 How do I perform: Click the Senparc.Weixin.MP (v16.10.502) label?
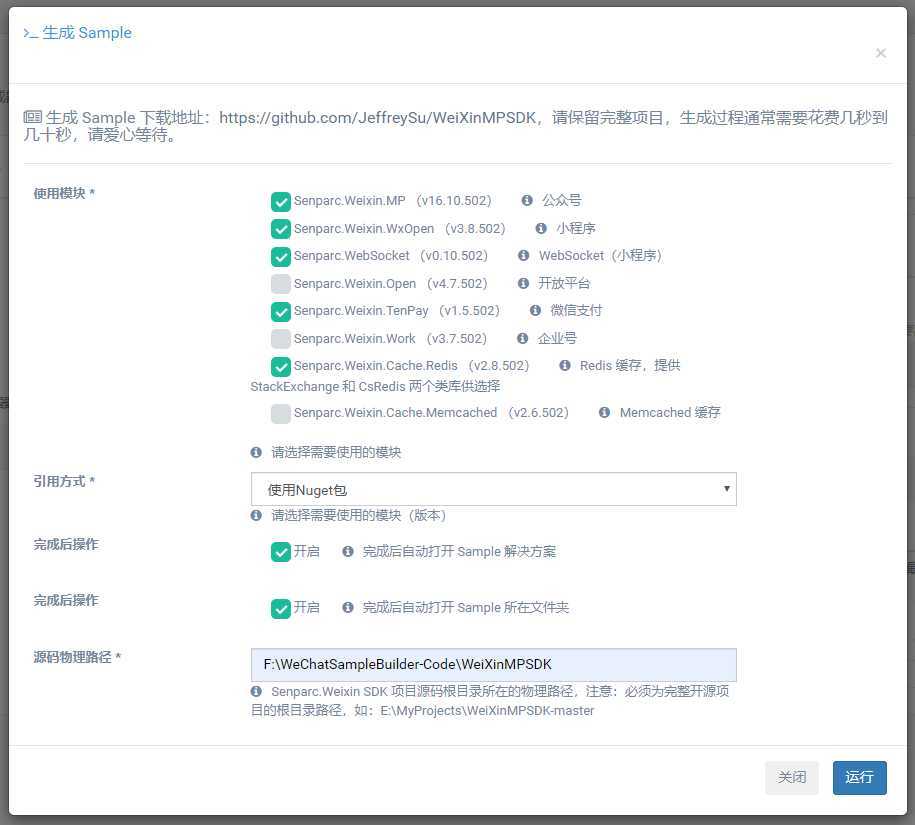[x=392, y=201]
